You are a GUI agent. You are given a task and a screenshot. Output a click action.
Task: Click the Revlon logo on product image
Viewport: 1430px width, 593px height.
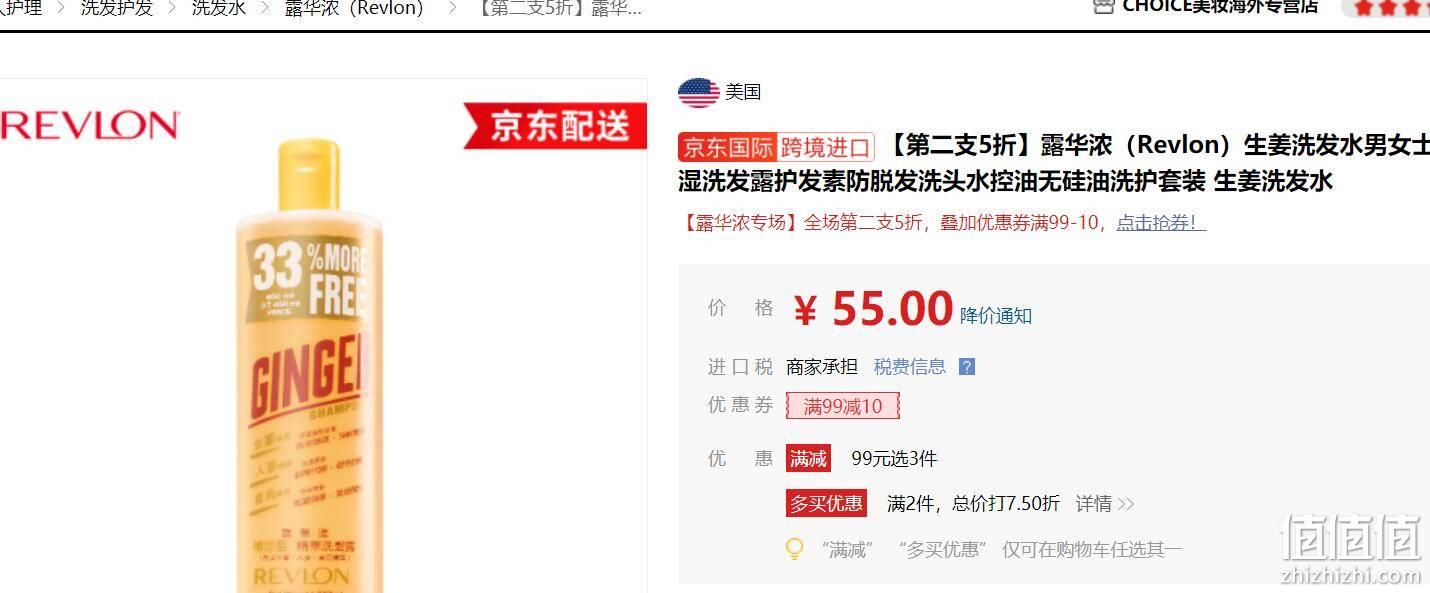89,126
